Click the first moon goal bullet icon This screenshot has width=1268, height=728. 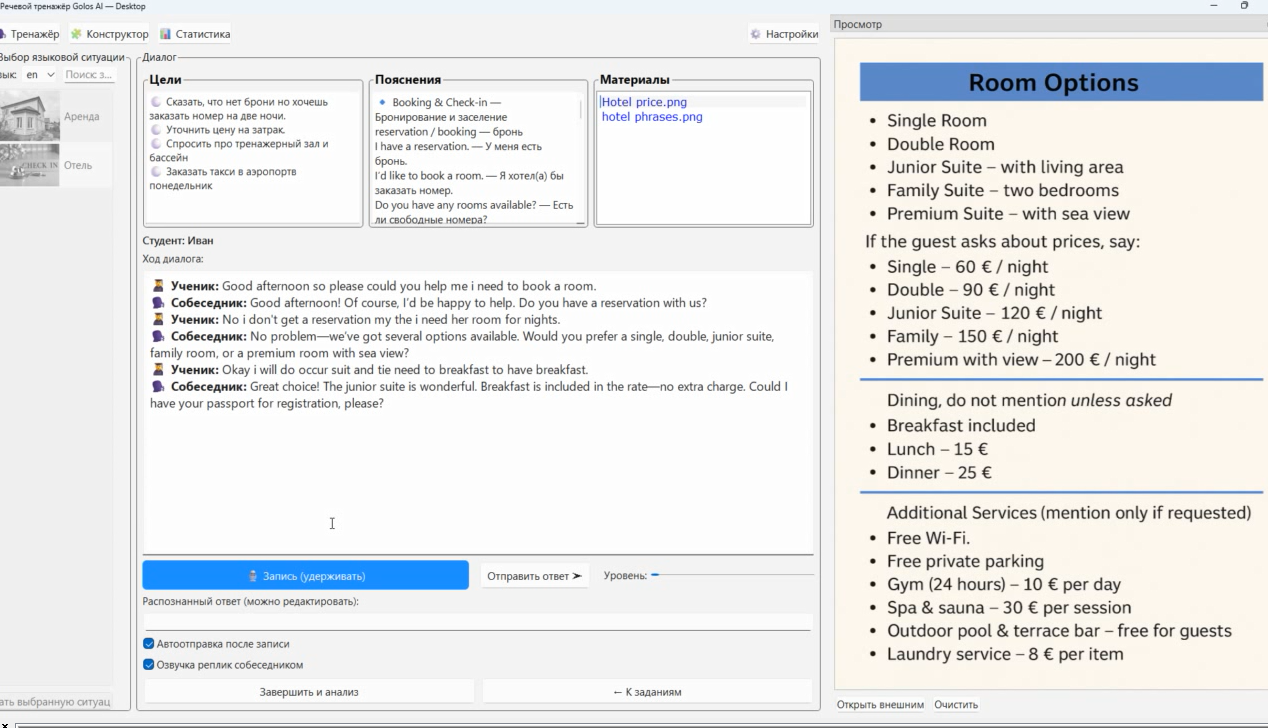(x=156, y=102)
